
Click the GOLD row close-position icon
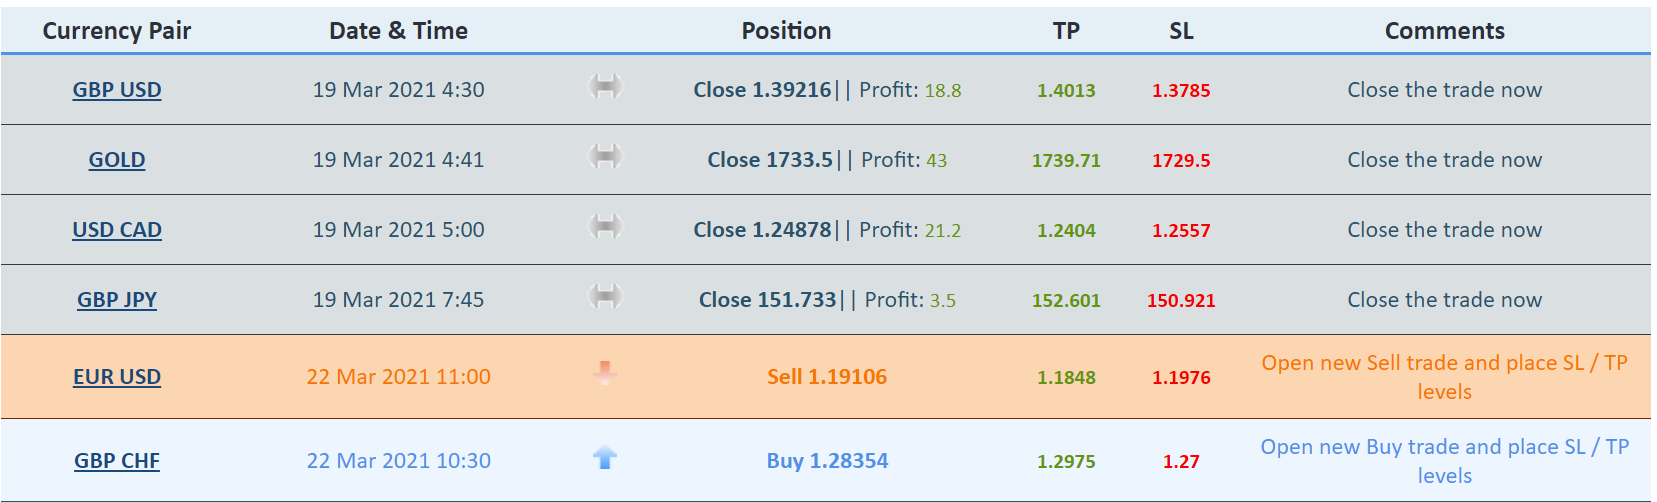point(605,157)
